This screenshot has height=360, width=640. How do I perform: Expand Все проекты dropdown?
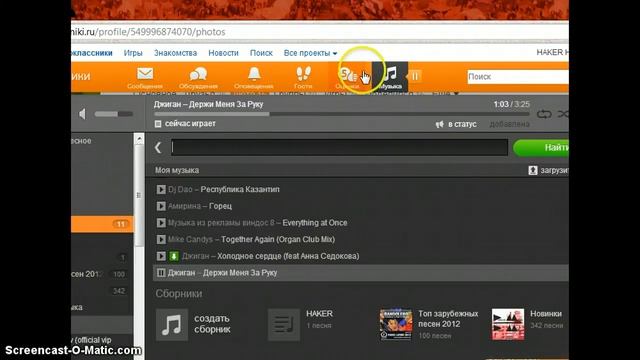coord(310,53)
